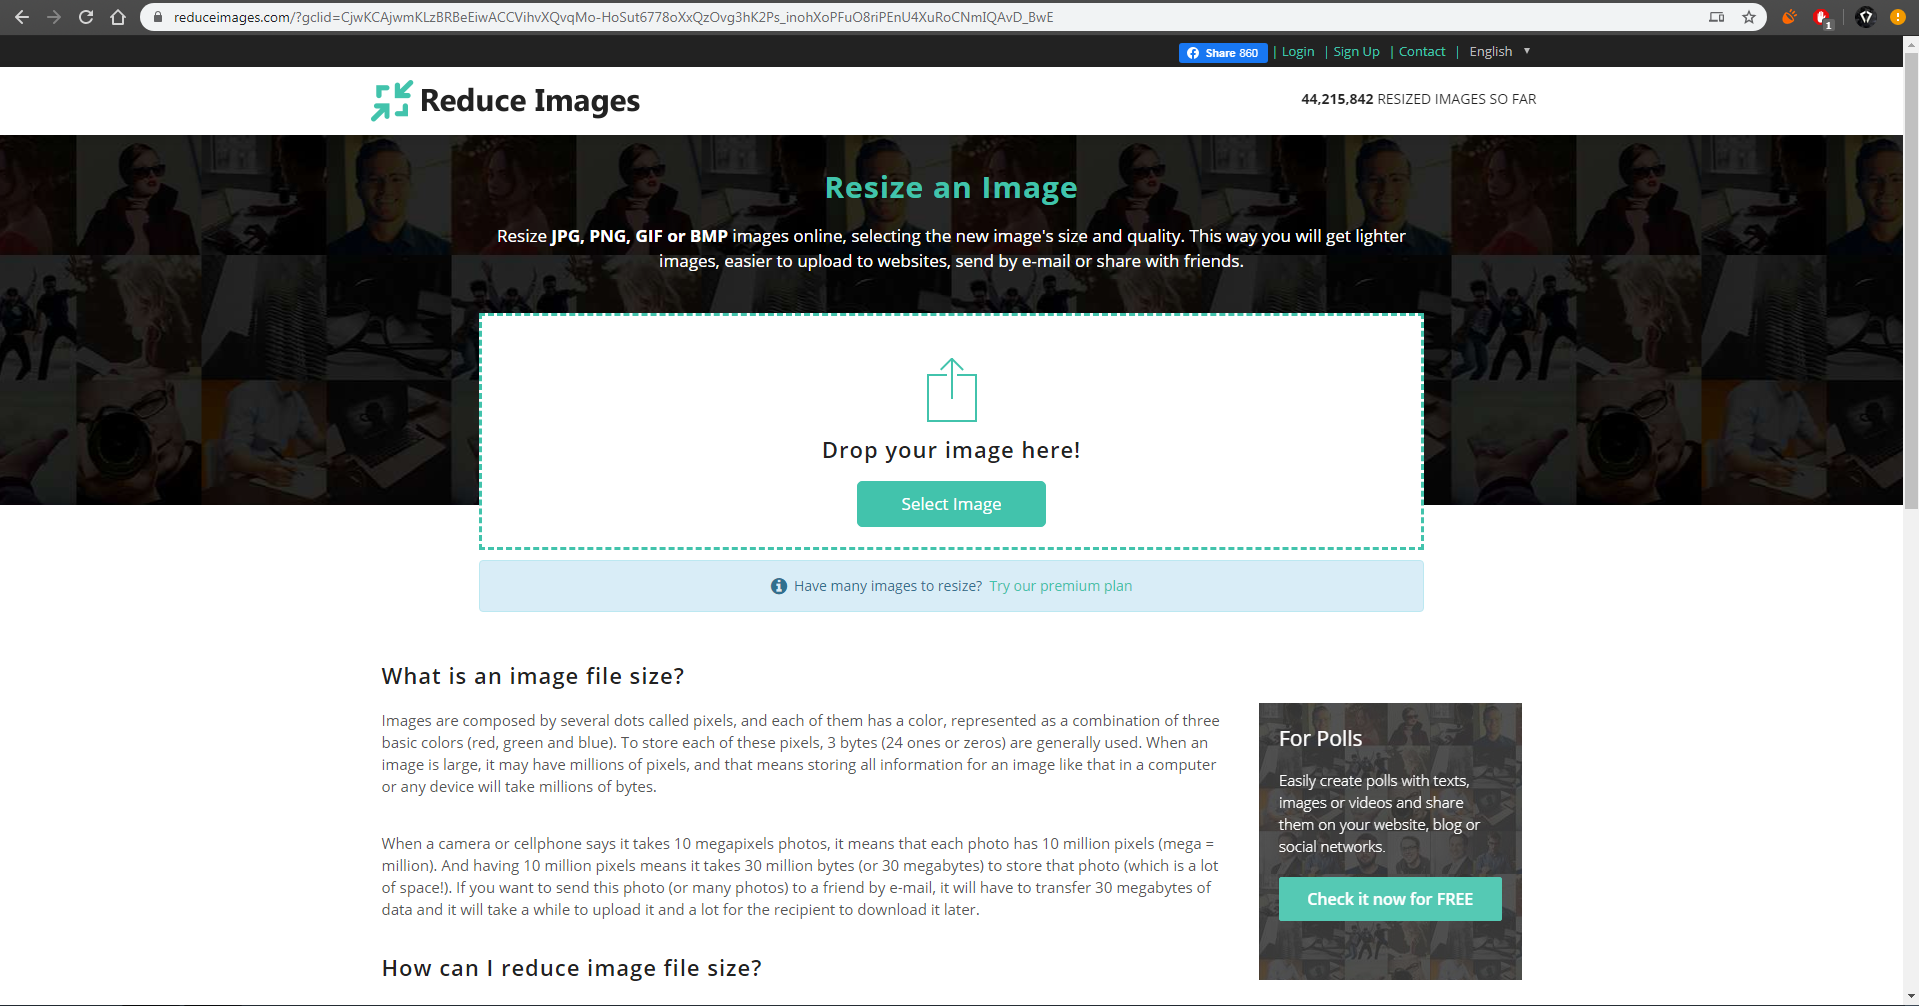The width and height of the screenshot is (1919, 1006).
Task: Click the 'Drop your image here!' text
Action: coord(951,450)
